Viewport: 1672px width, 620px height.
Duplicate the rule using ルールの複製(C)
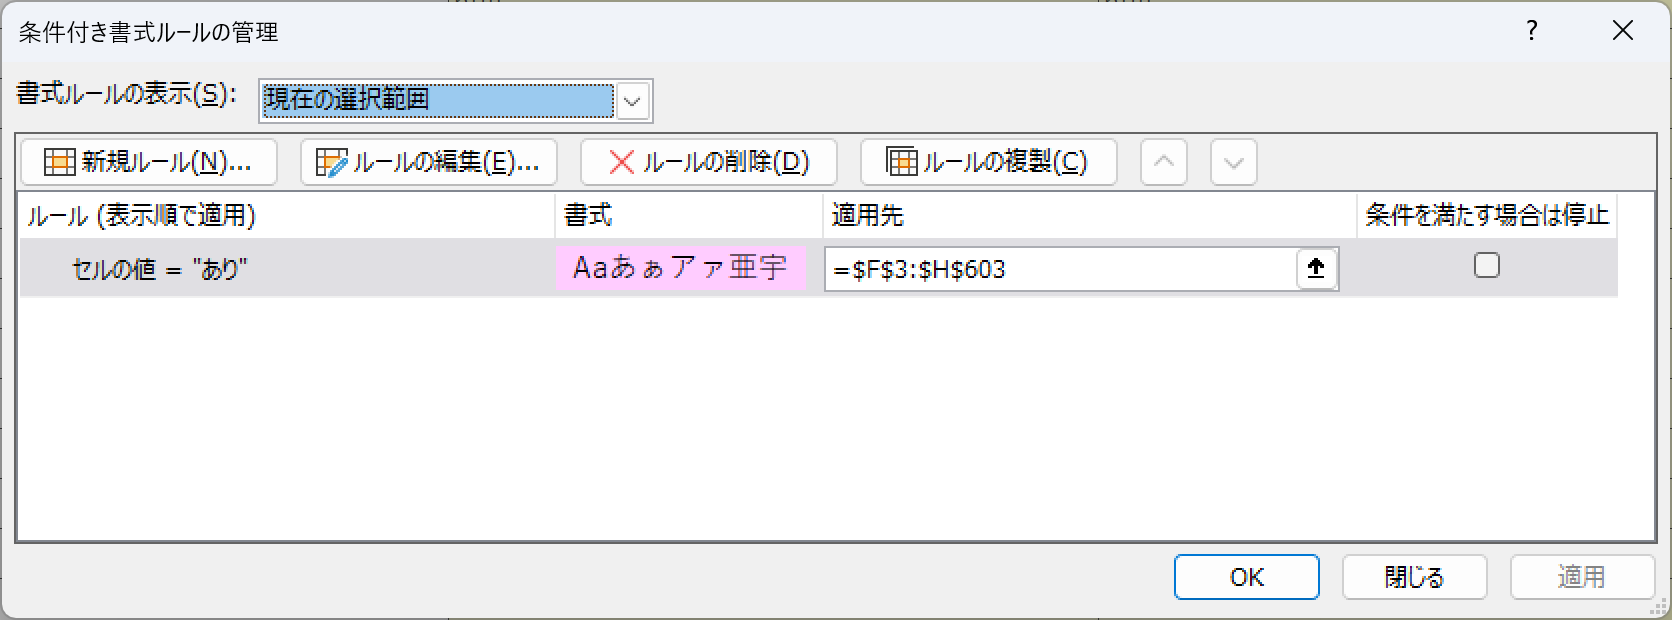(x=988, y=162)
